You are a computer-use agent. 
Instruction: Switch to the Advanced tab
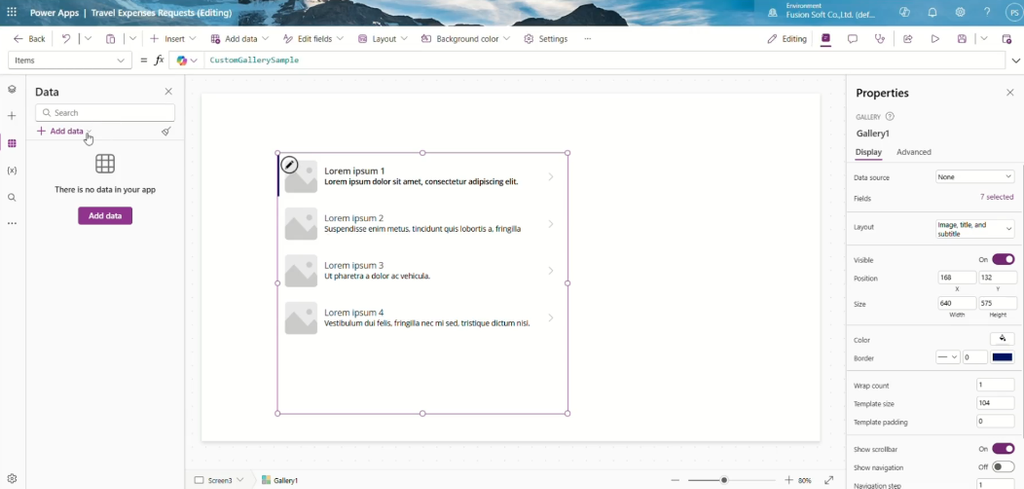coord(914,152)
